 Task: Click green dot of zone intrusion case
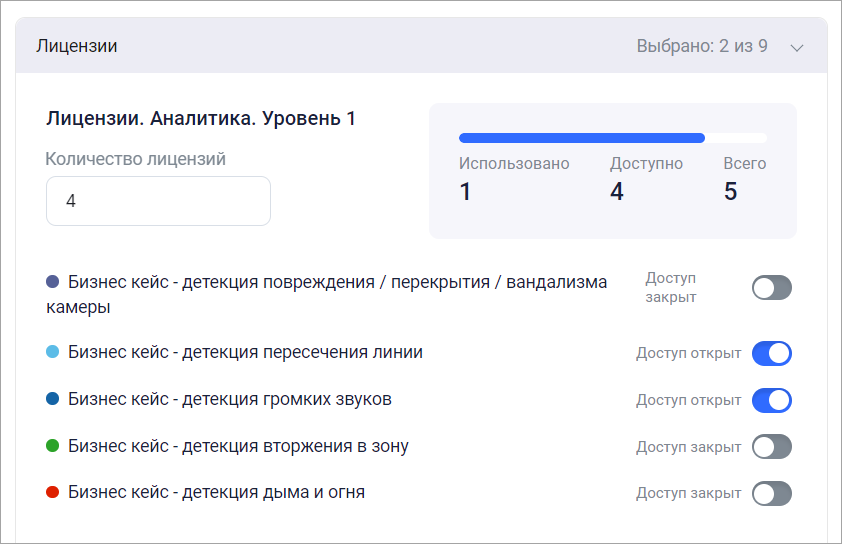click(x=53, y=446)
